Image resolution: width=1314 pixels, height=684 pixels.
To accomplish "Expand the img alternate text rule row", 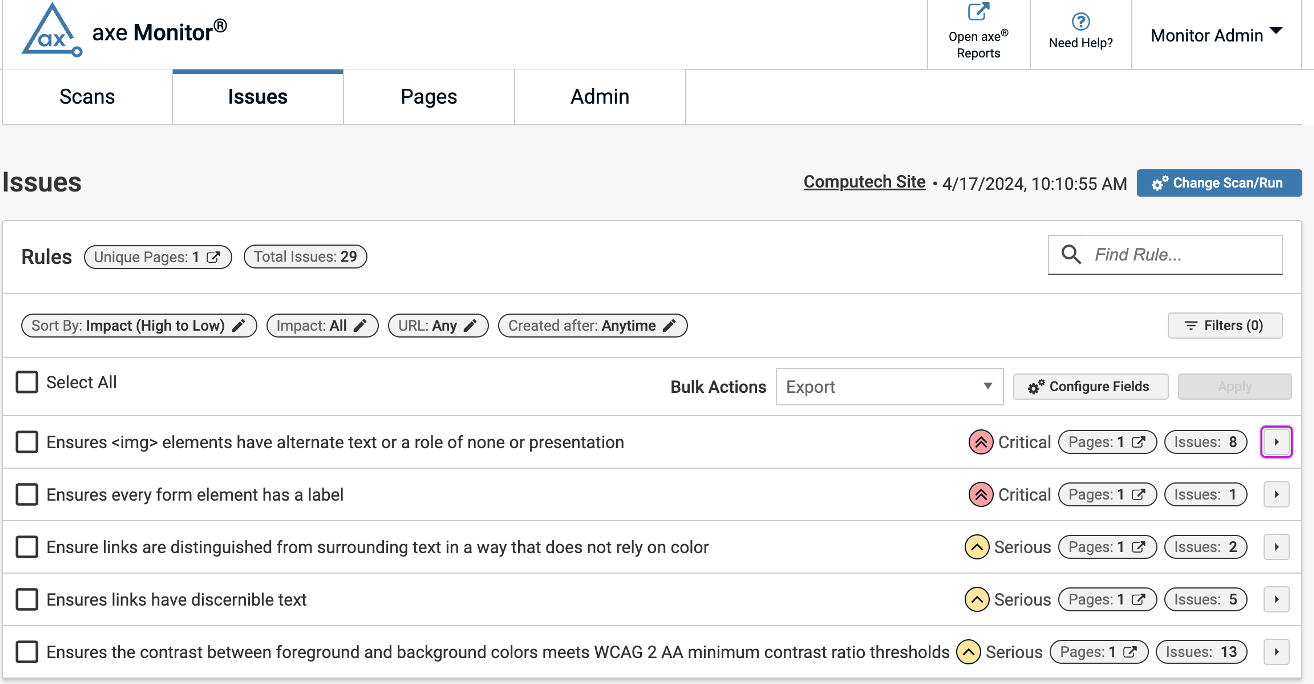I will pyautogui.click(x=1277, y=442).
